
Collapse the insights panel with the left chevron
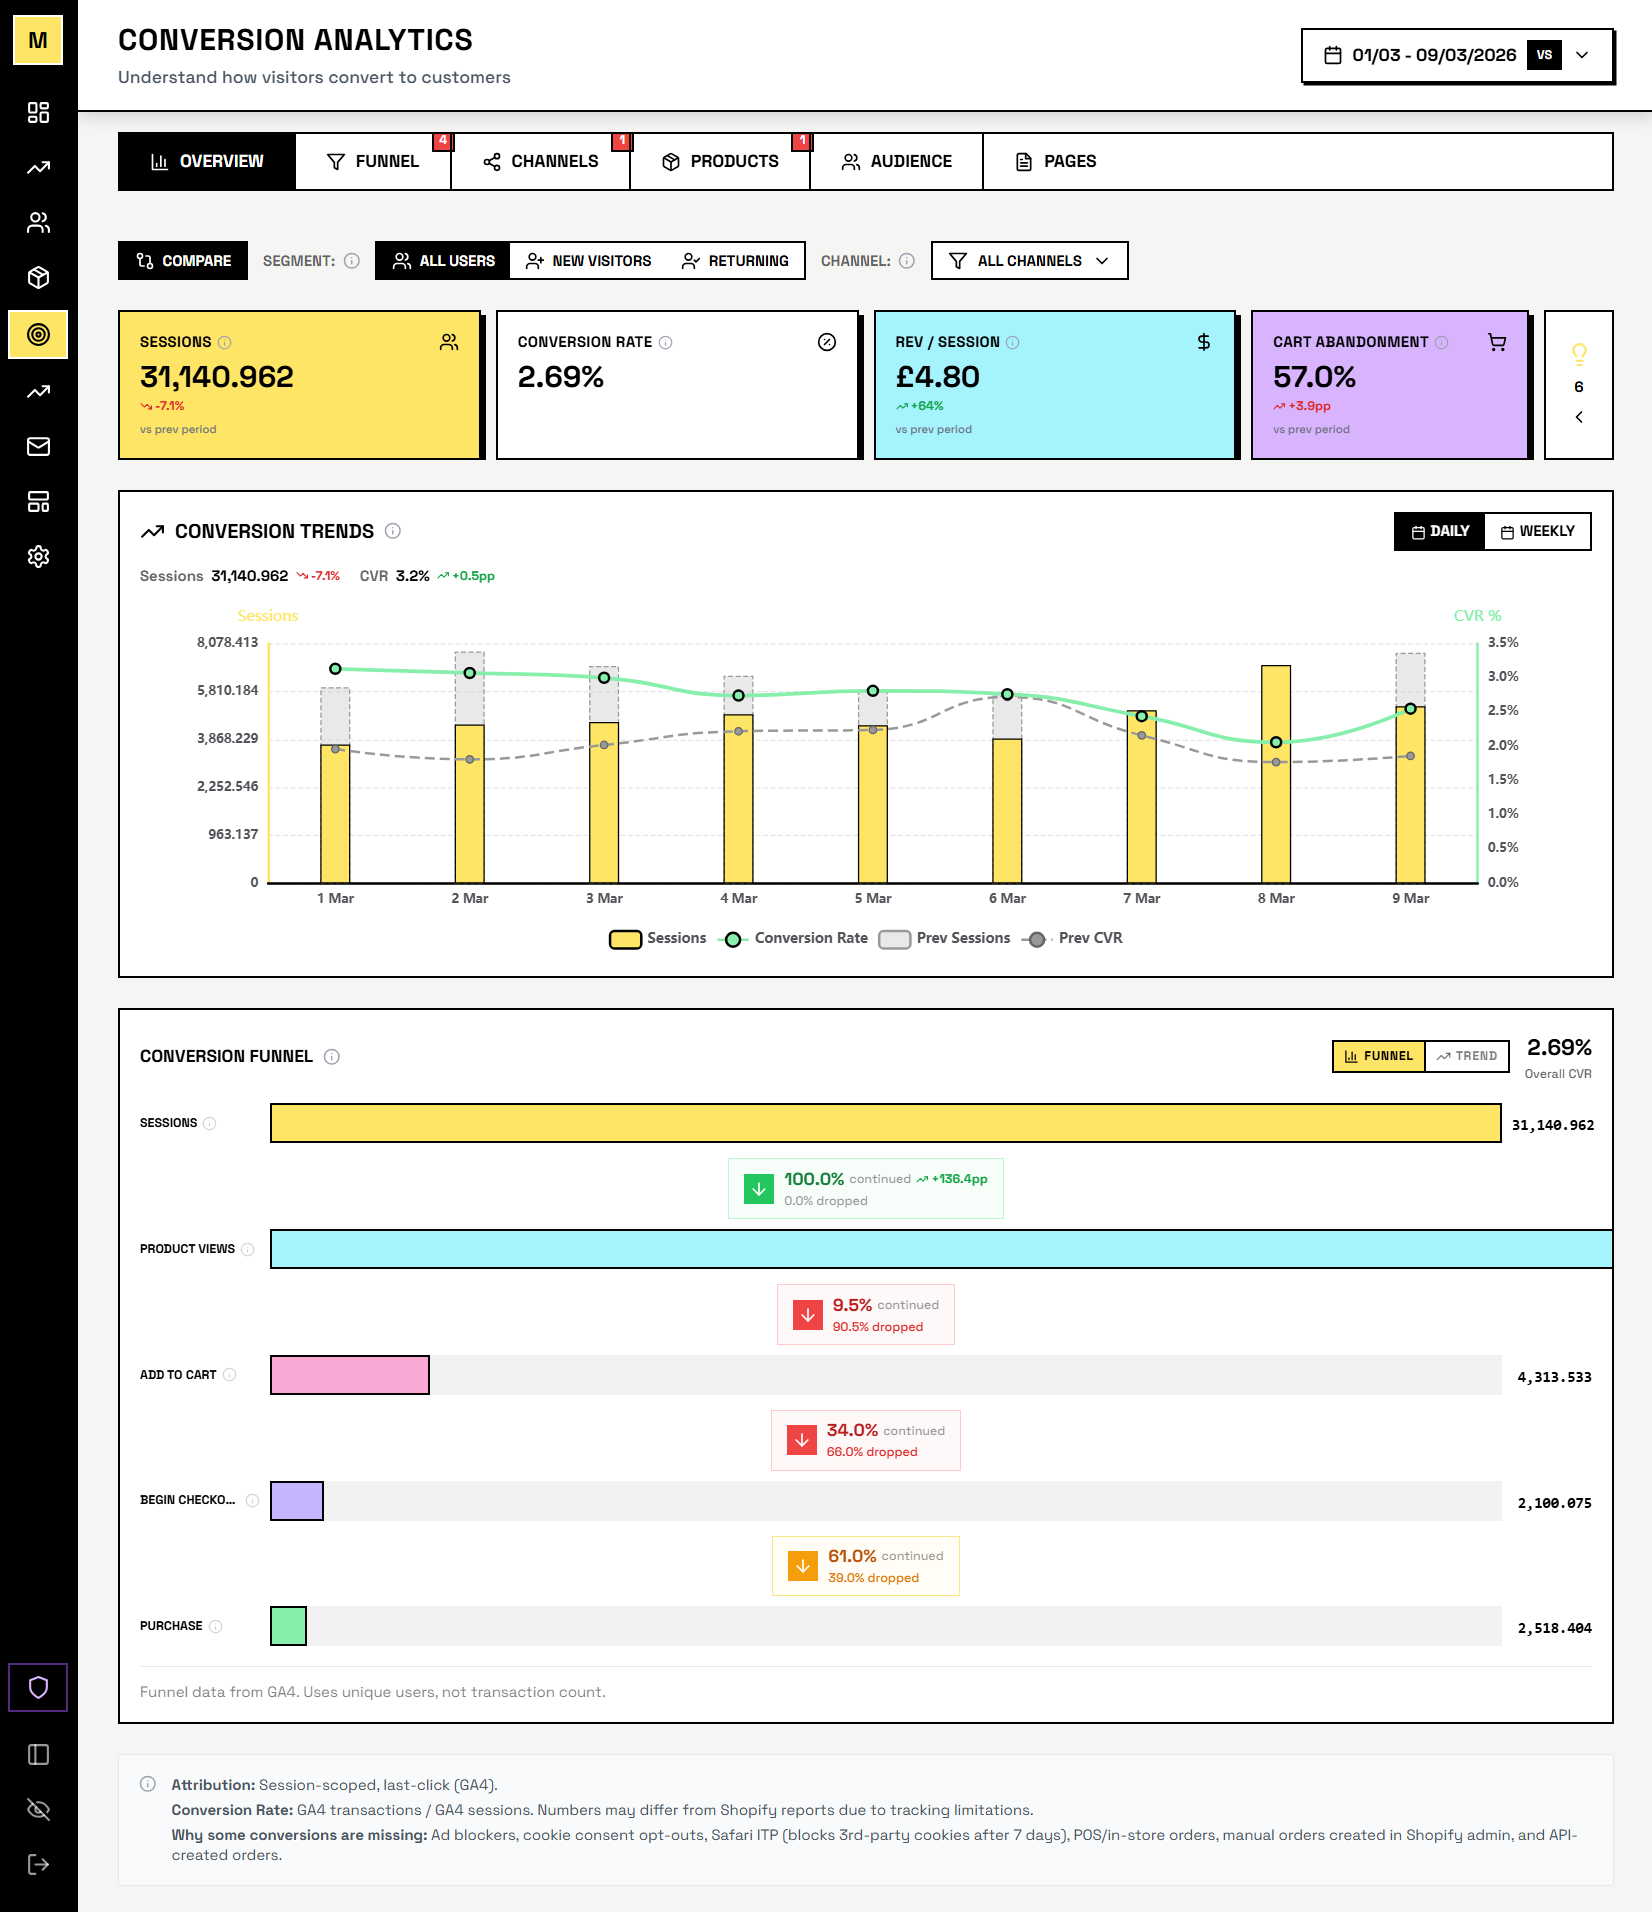(x=1579, y=417)
